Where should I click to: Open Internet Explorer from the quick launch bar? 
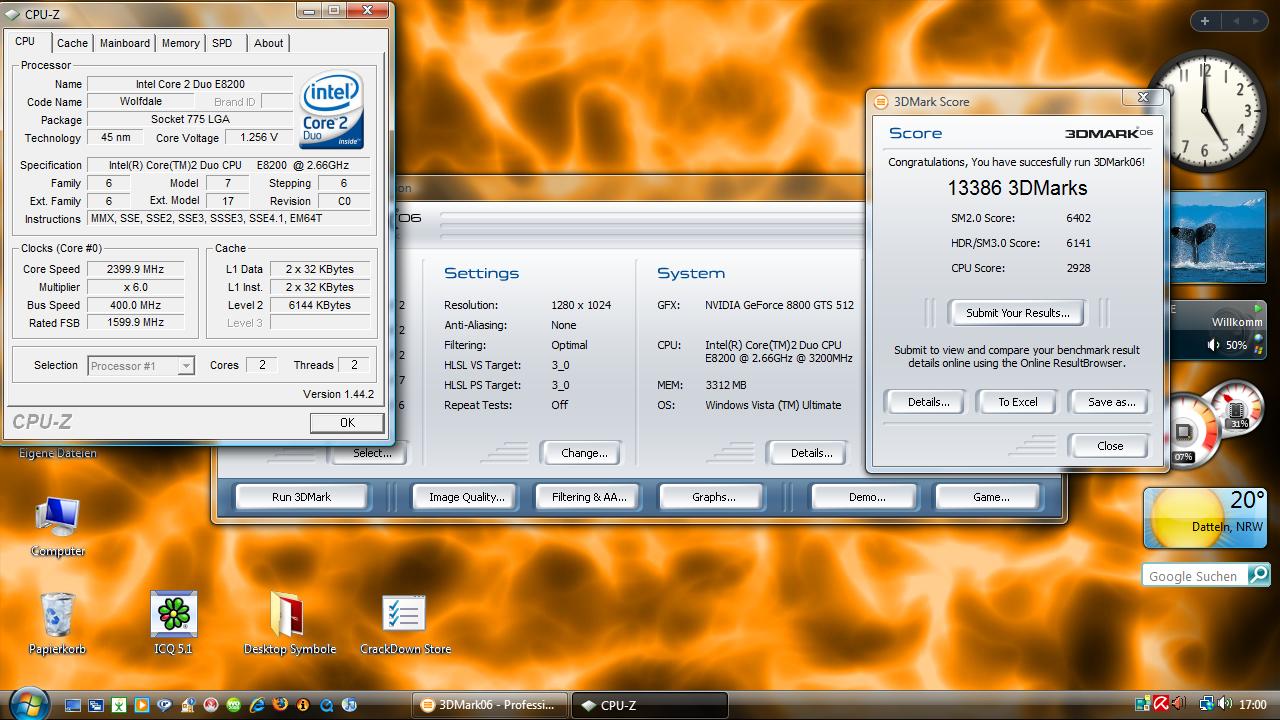click(x=257, y=705)
